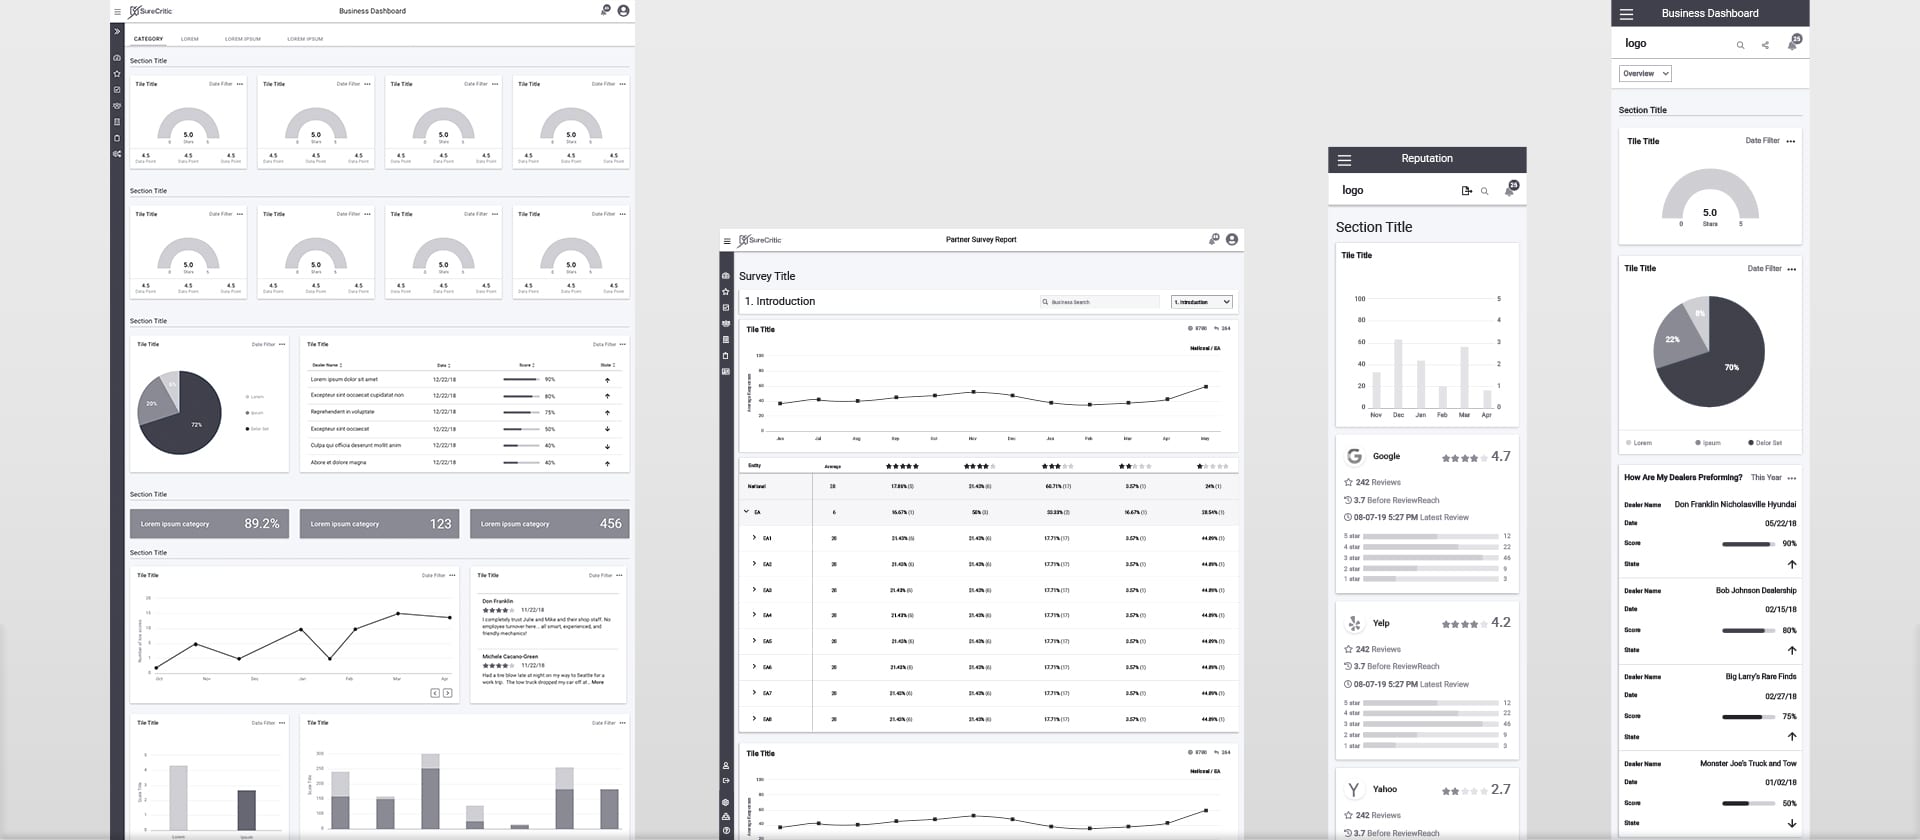The height and width of the screenshot is (840, 1920).
Task: Click search icon in mobile Business Dashboard header
Action: click(x=1740, y=45)
